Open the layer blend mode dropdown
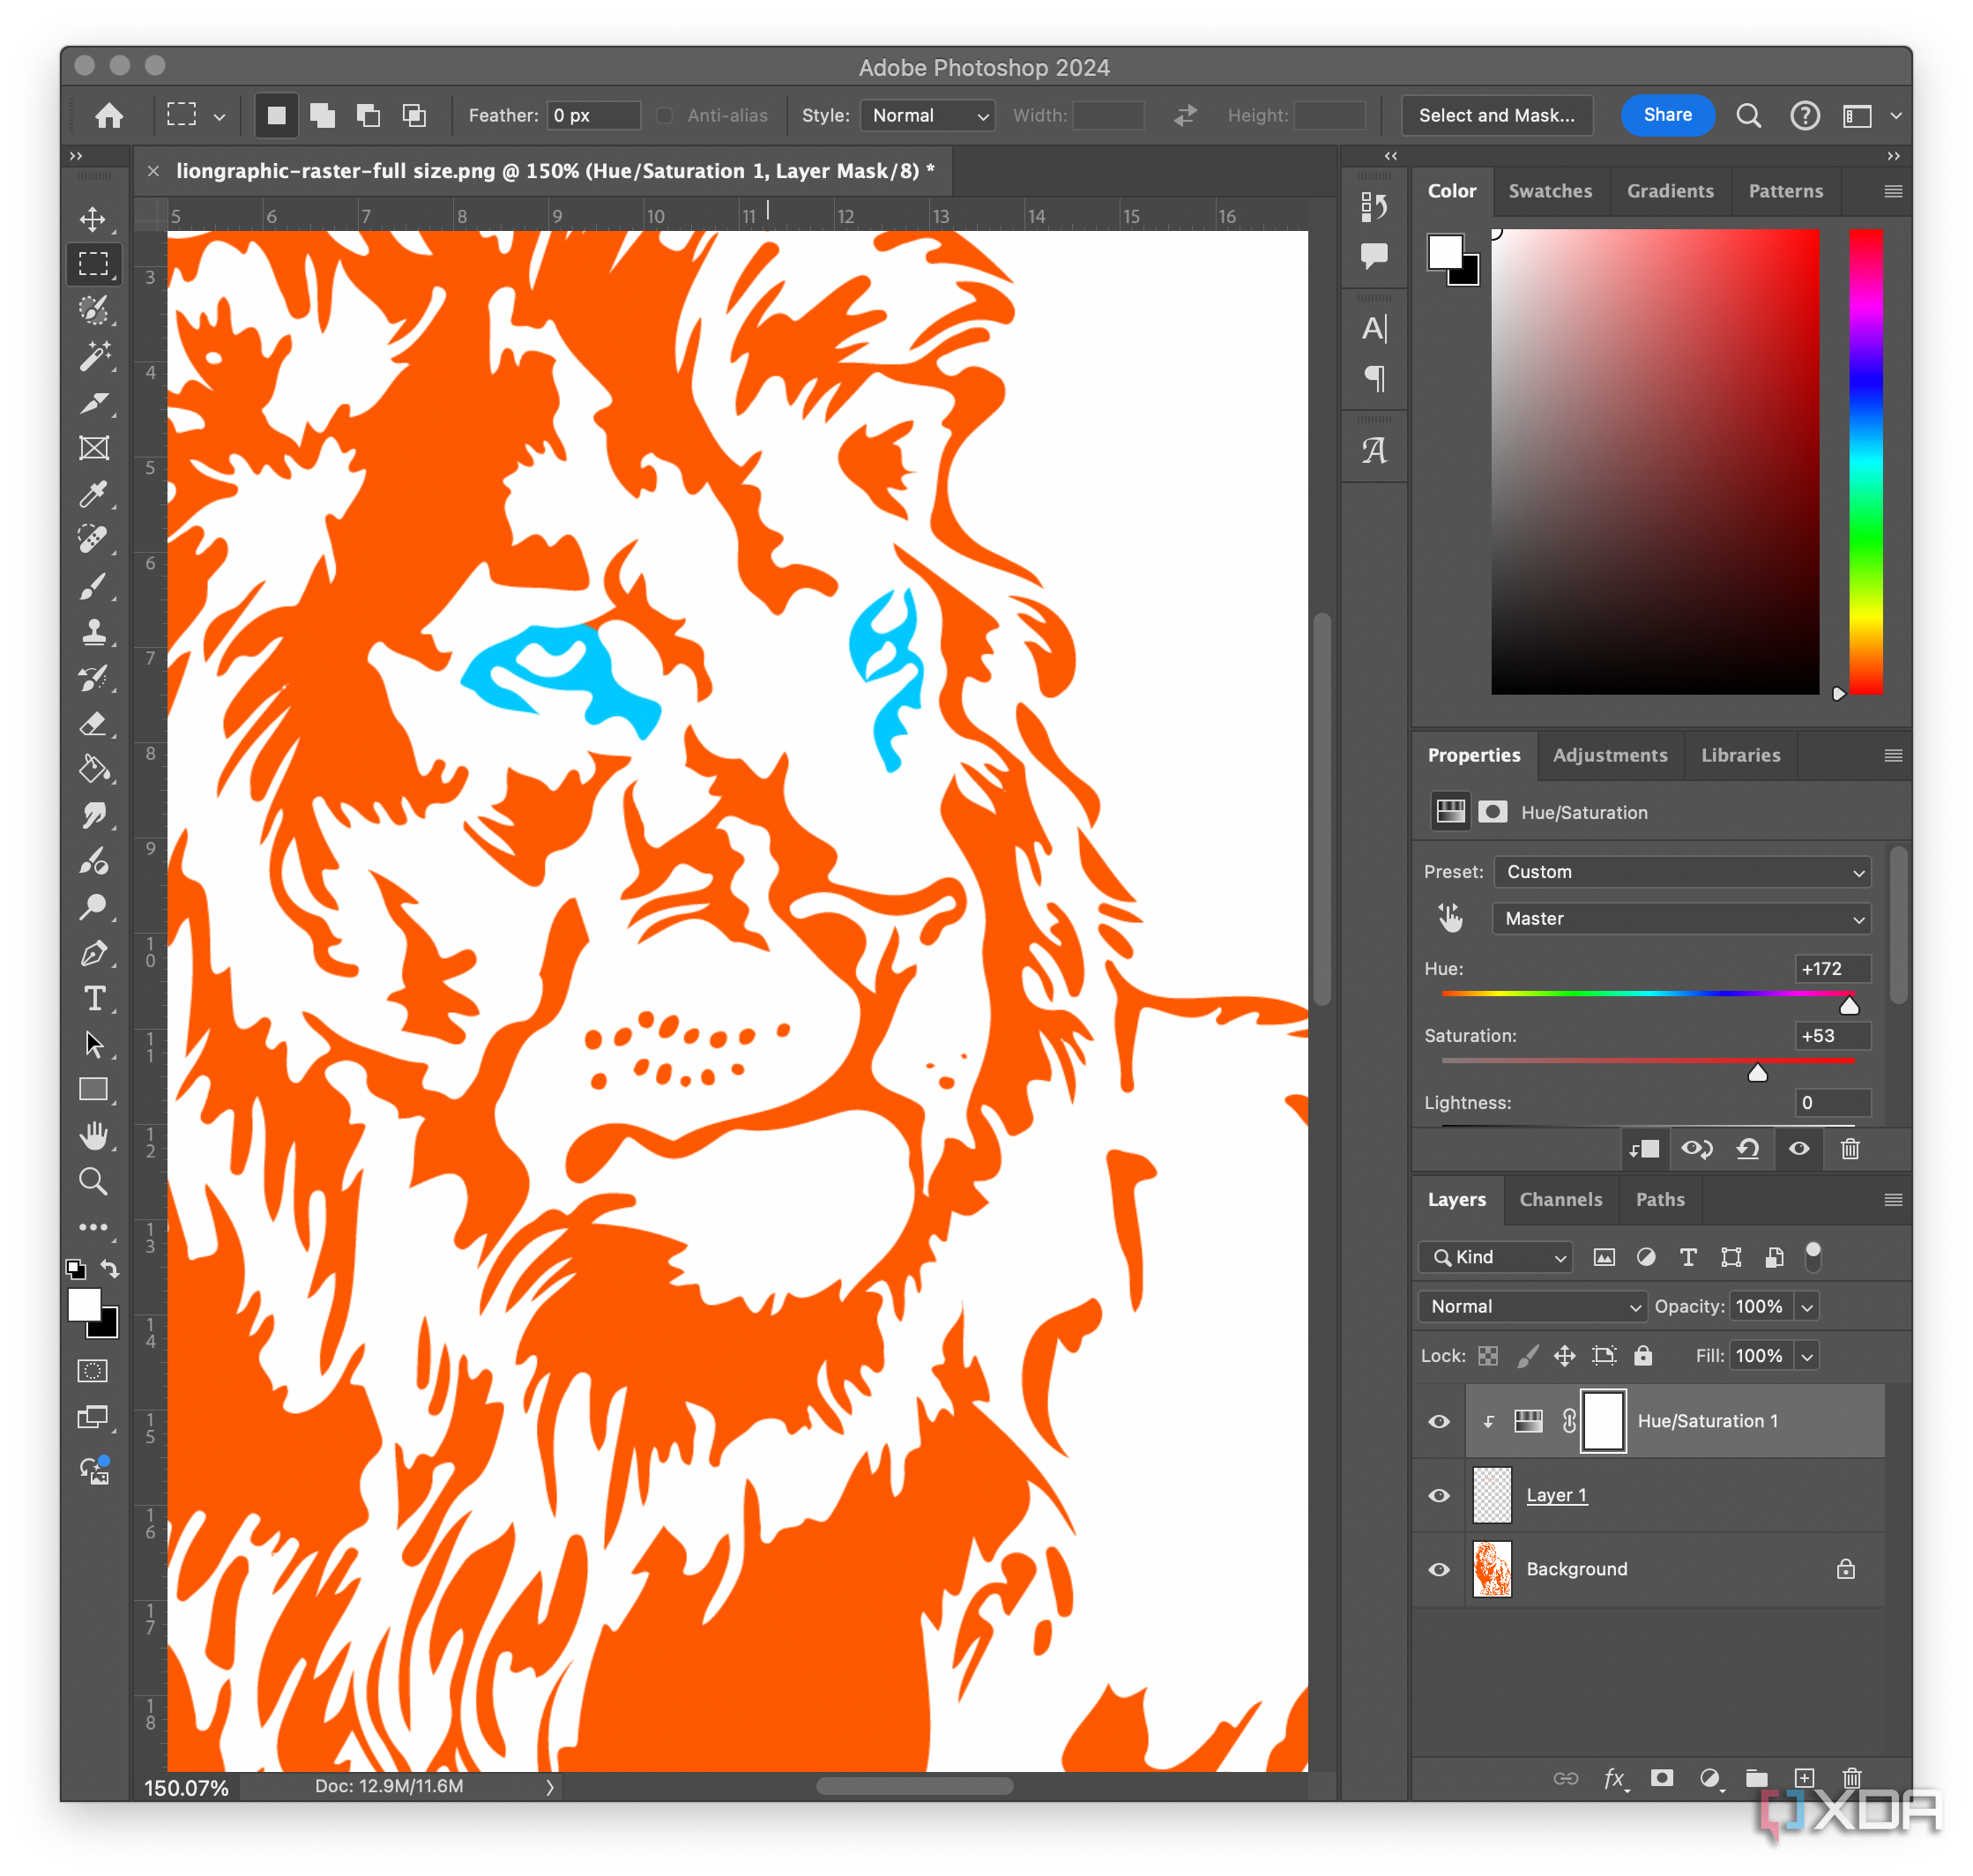 pyautogui.click(x=1531, y=1306)
